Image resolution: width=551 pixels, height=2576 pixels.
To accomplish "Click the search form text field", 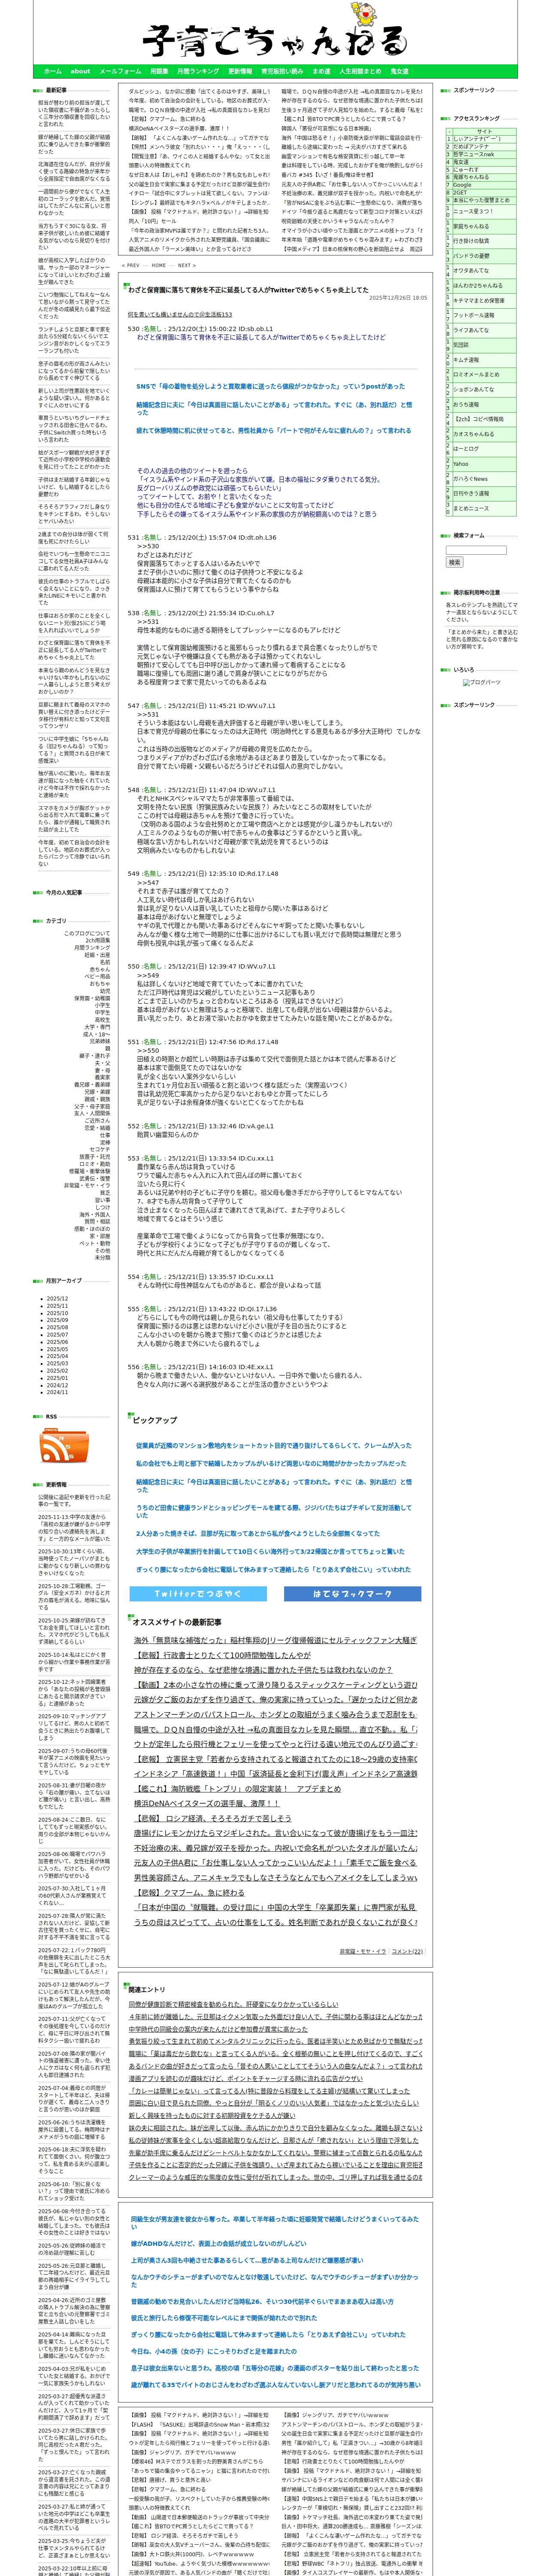I will point(476,550).
